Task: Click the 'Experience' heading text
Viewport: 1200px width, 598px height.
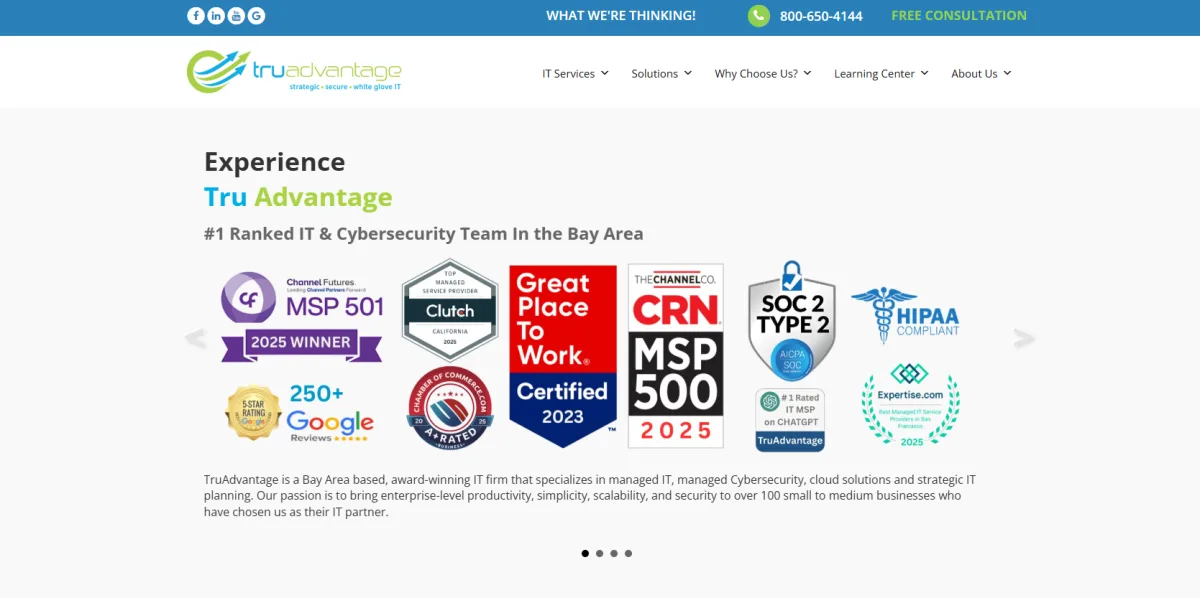Action: pos(274,162)
